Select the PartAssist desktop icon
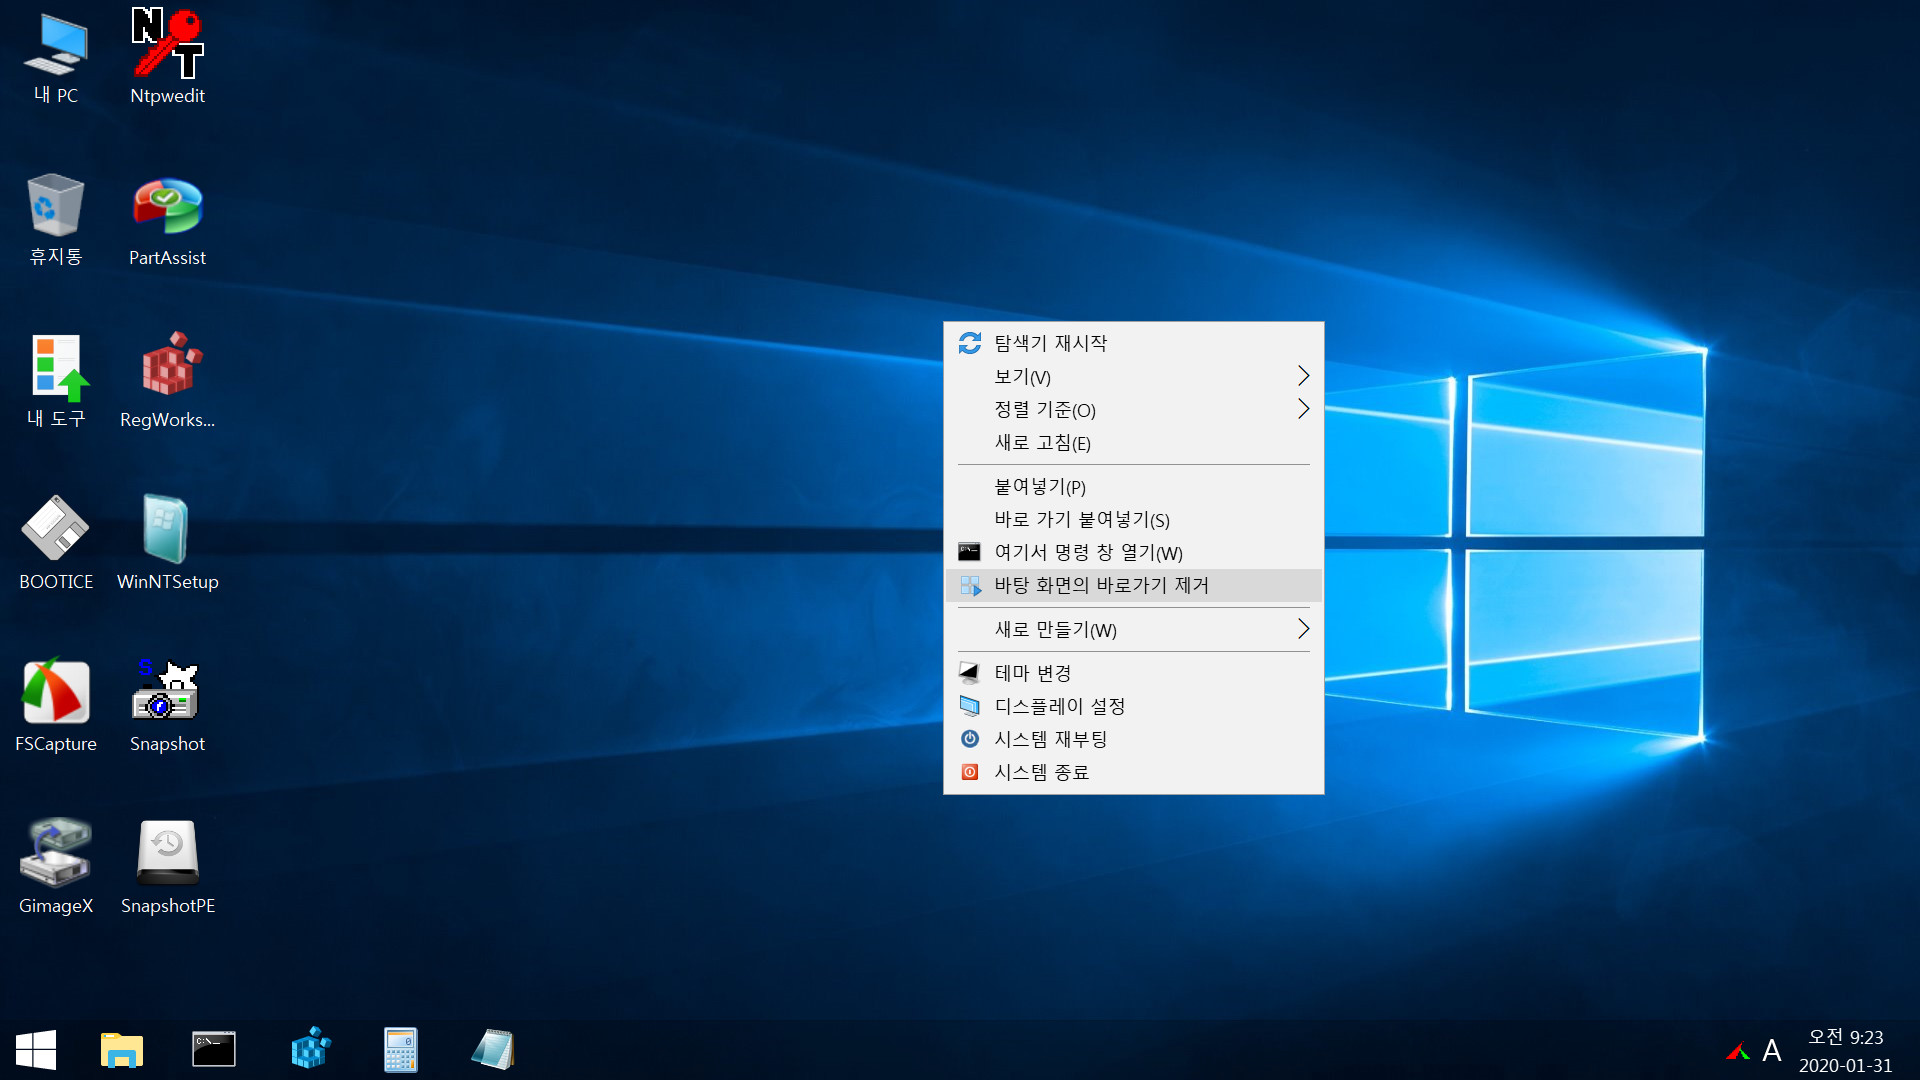 (x=167, y=220)
